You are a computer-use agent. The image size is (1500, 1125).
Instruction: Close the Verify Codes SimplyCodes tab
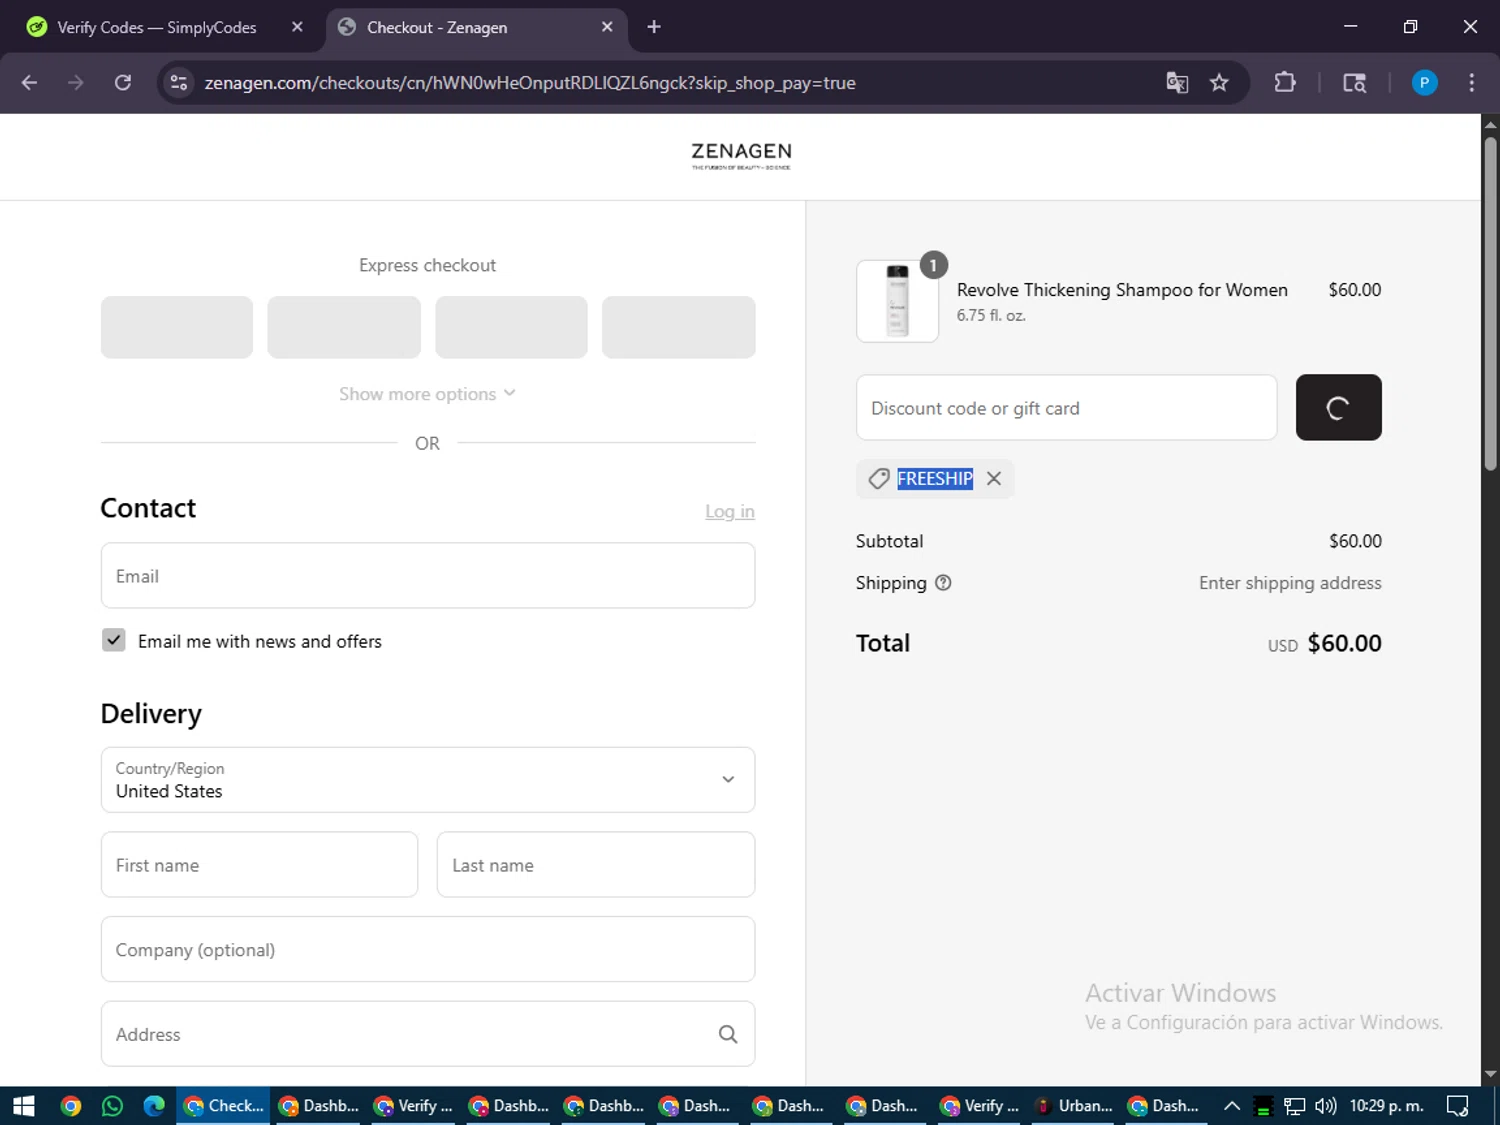click(x=297, y=27)
